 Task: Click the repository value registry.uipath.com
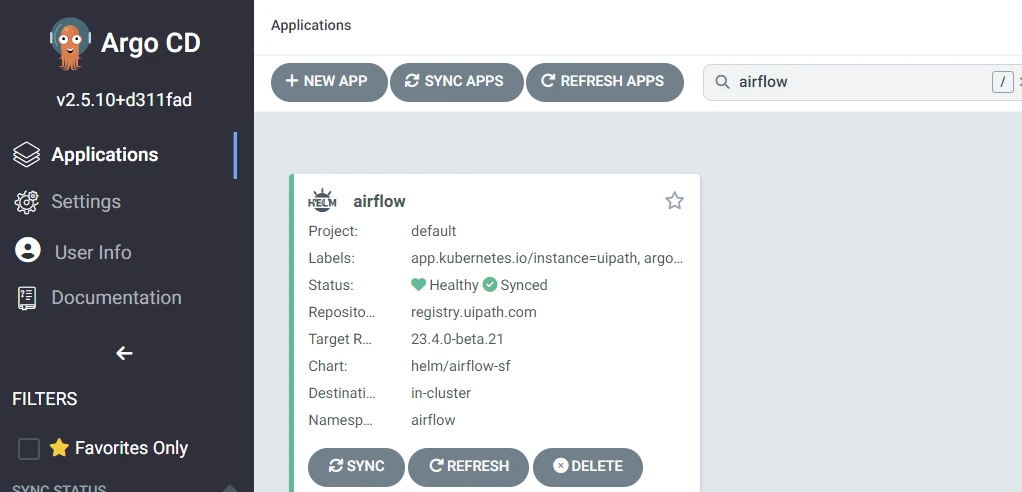pyautogui.click(x=474, y=312)
